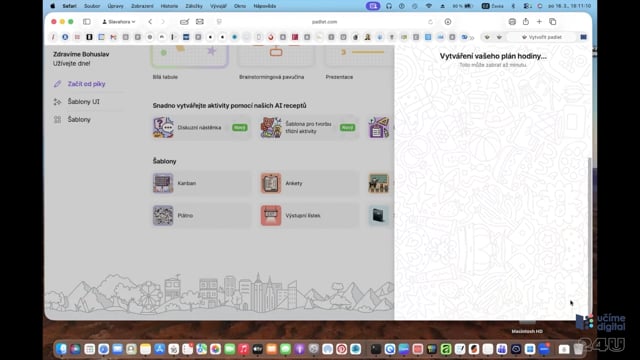640x360 pixels.
Task: Open the Záložky menu
Action: point(194,6)
